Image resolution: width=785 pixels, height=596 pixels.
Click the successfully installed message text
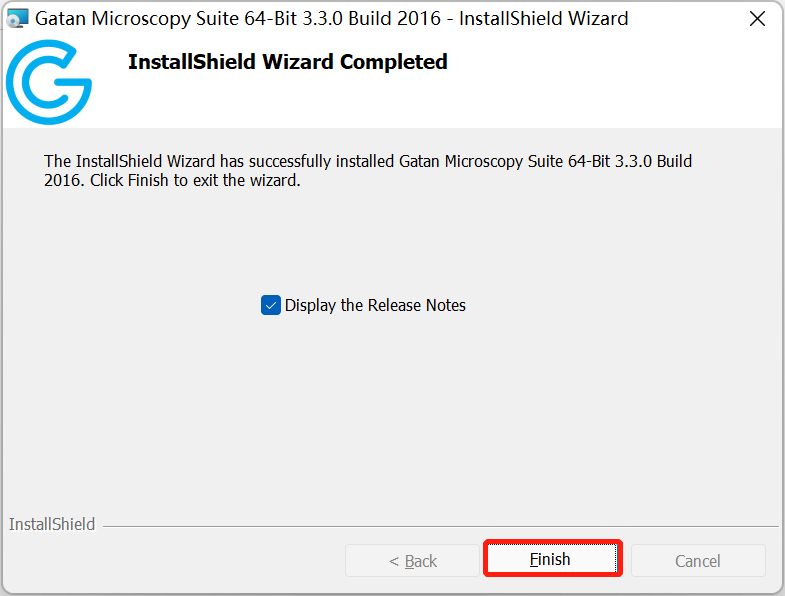[368, 170]
